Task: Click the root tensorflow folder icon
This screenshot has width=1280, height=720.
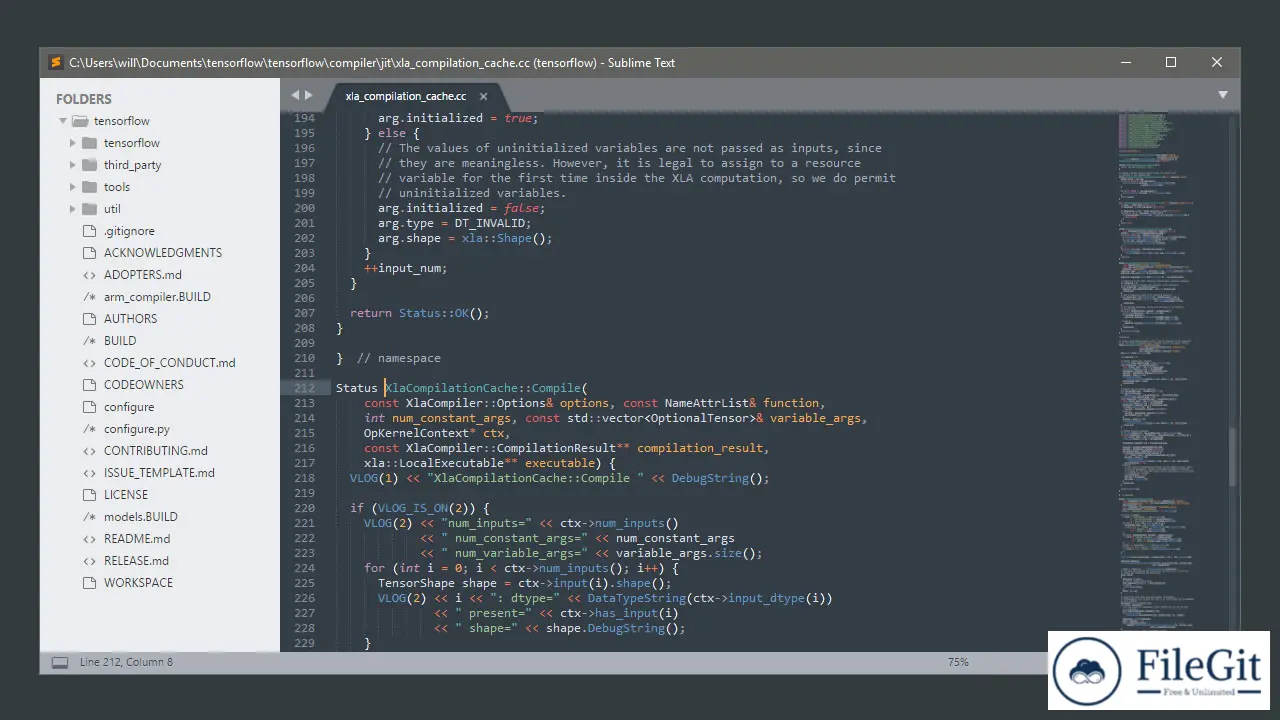Action: [79, 121]
